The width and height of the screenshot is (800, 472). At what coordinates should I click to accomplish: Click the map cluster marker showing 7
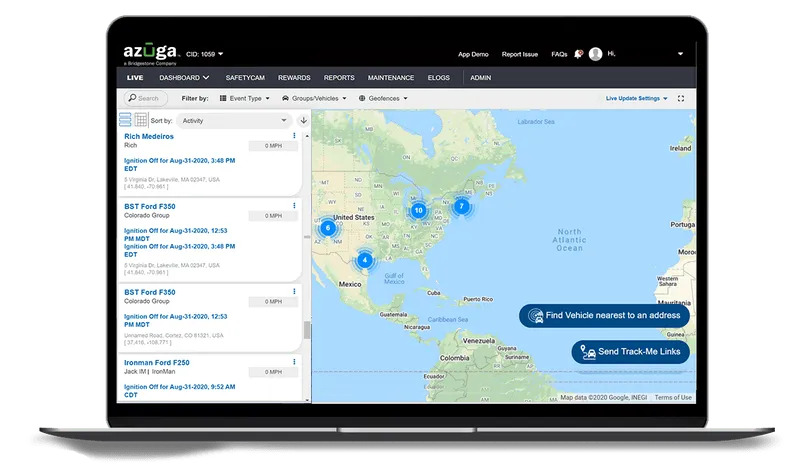[461, 206]
